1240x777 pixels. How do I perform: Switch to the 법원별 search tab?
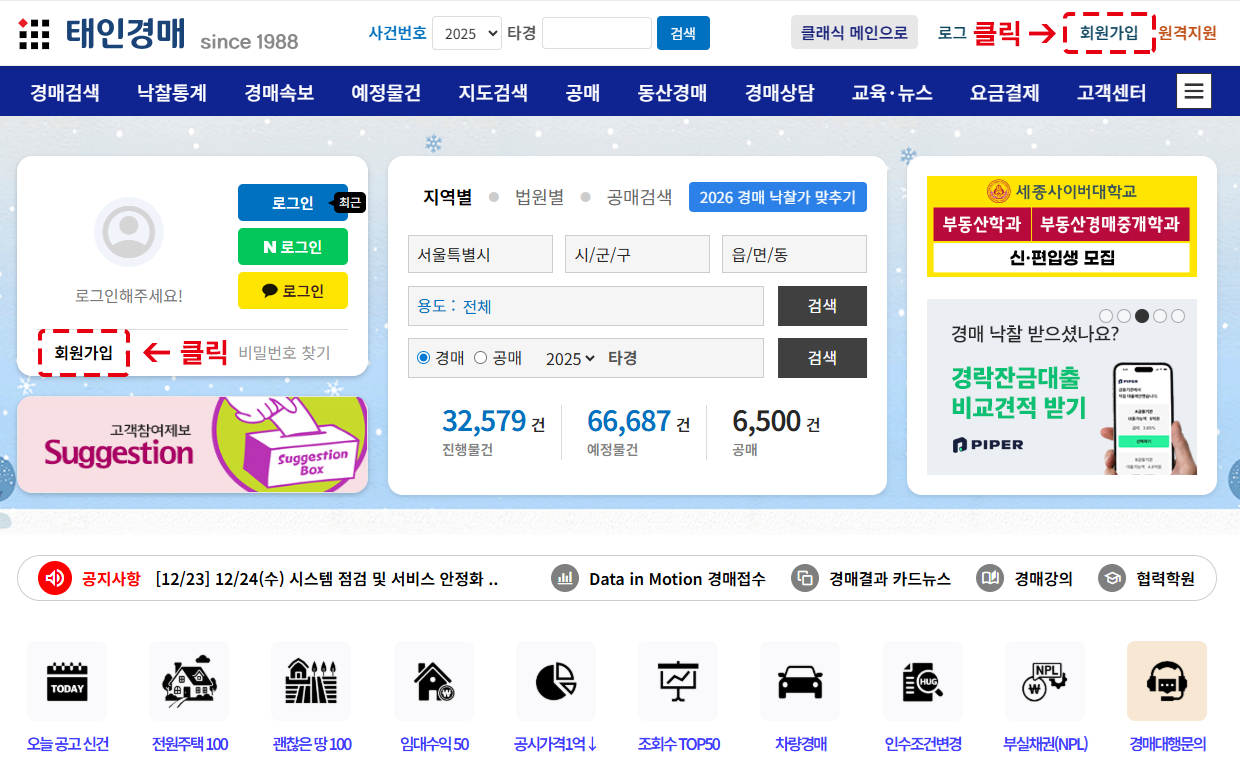tap(539, 197)
